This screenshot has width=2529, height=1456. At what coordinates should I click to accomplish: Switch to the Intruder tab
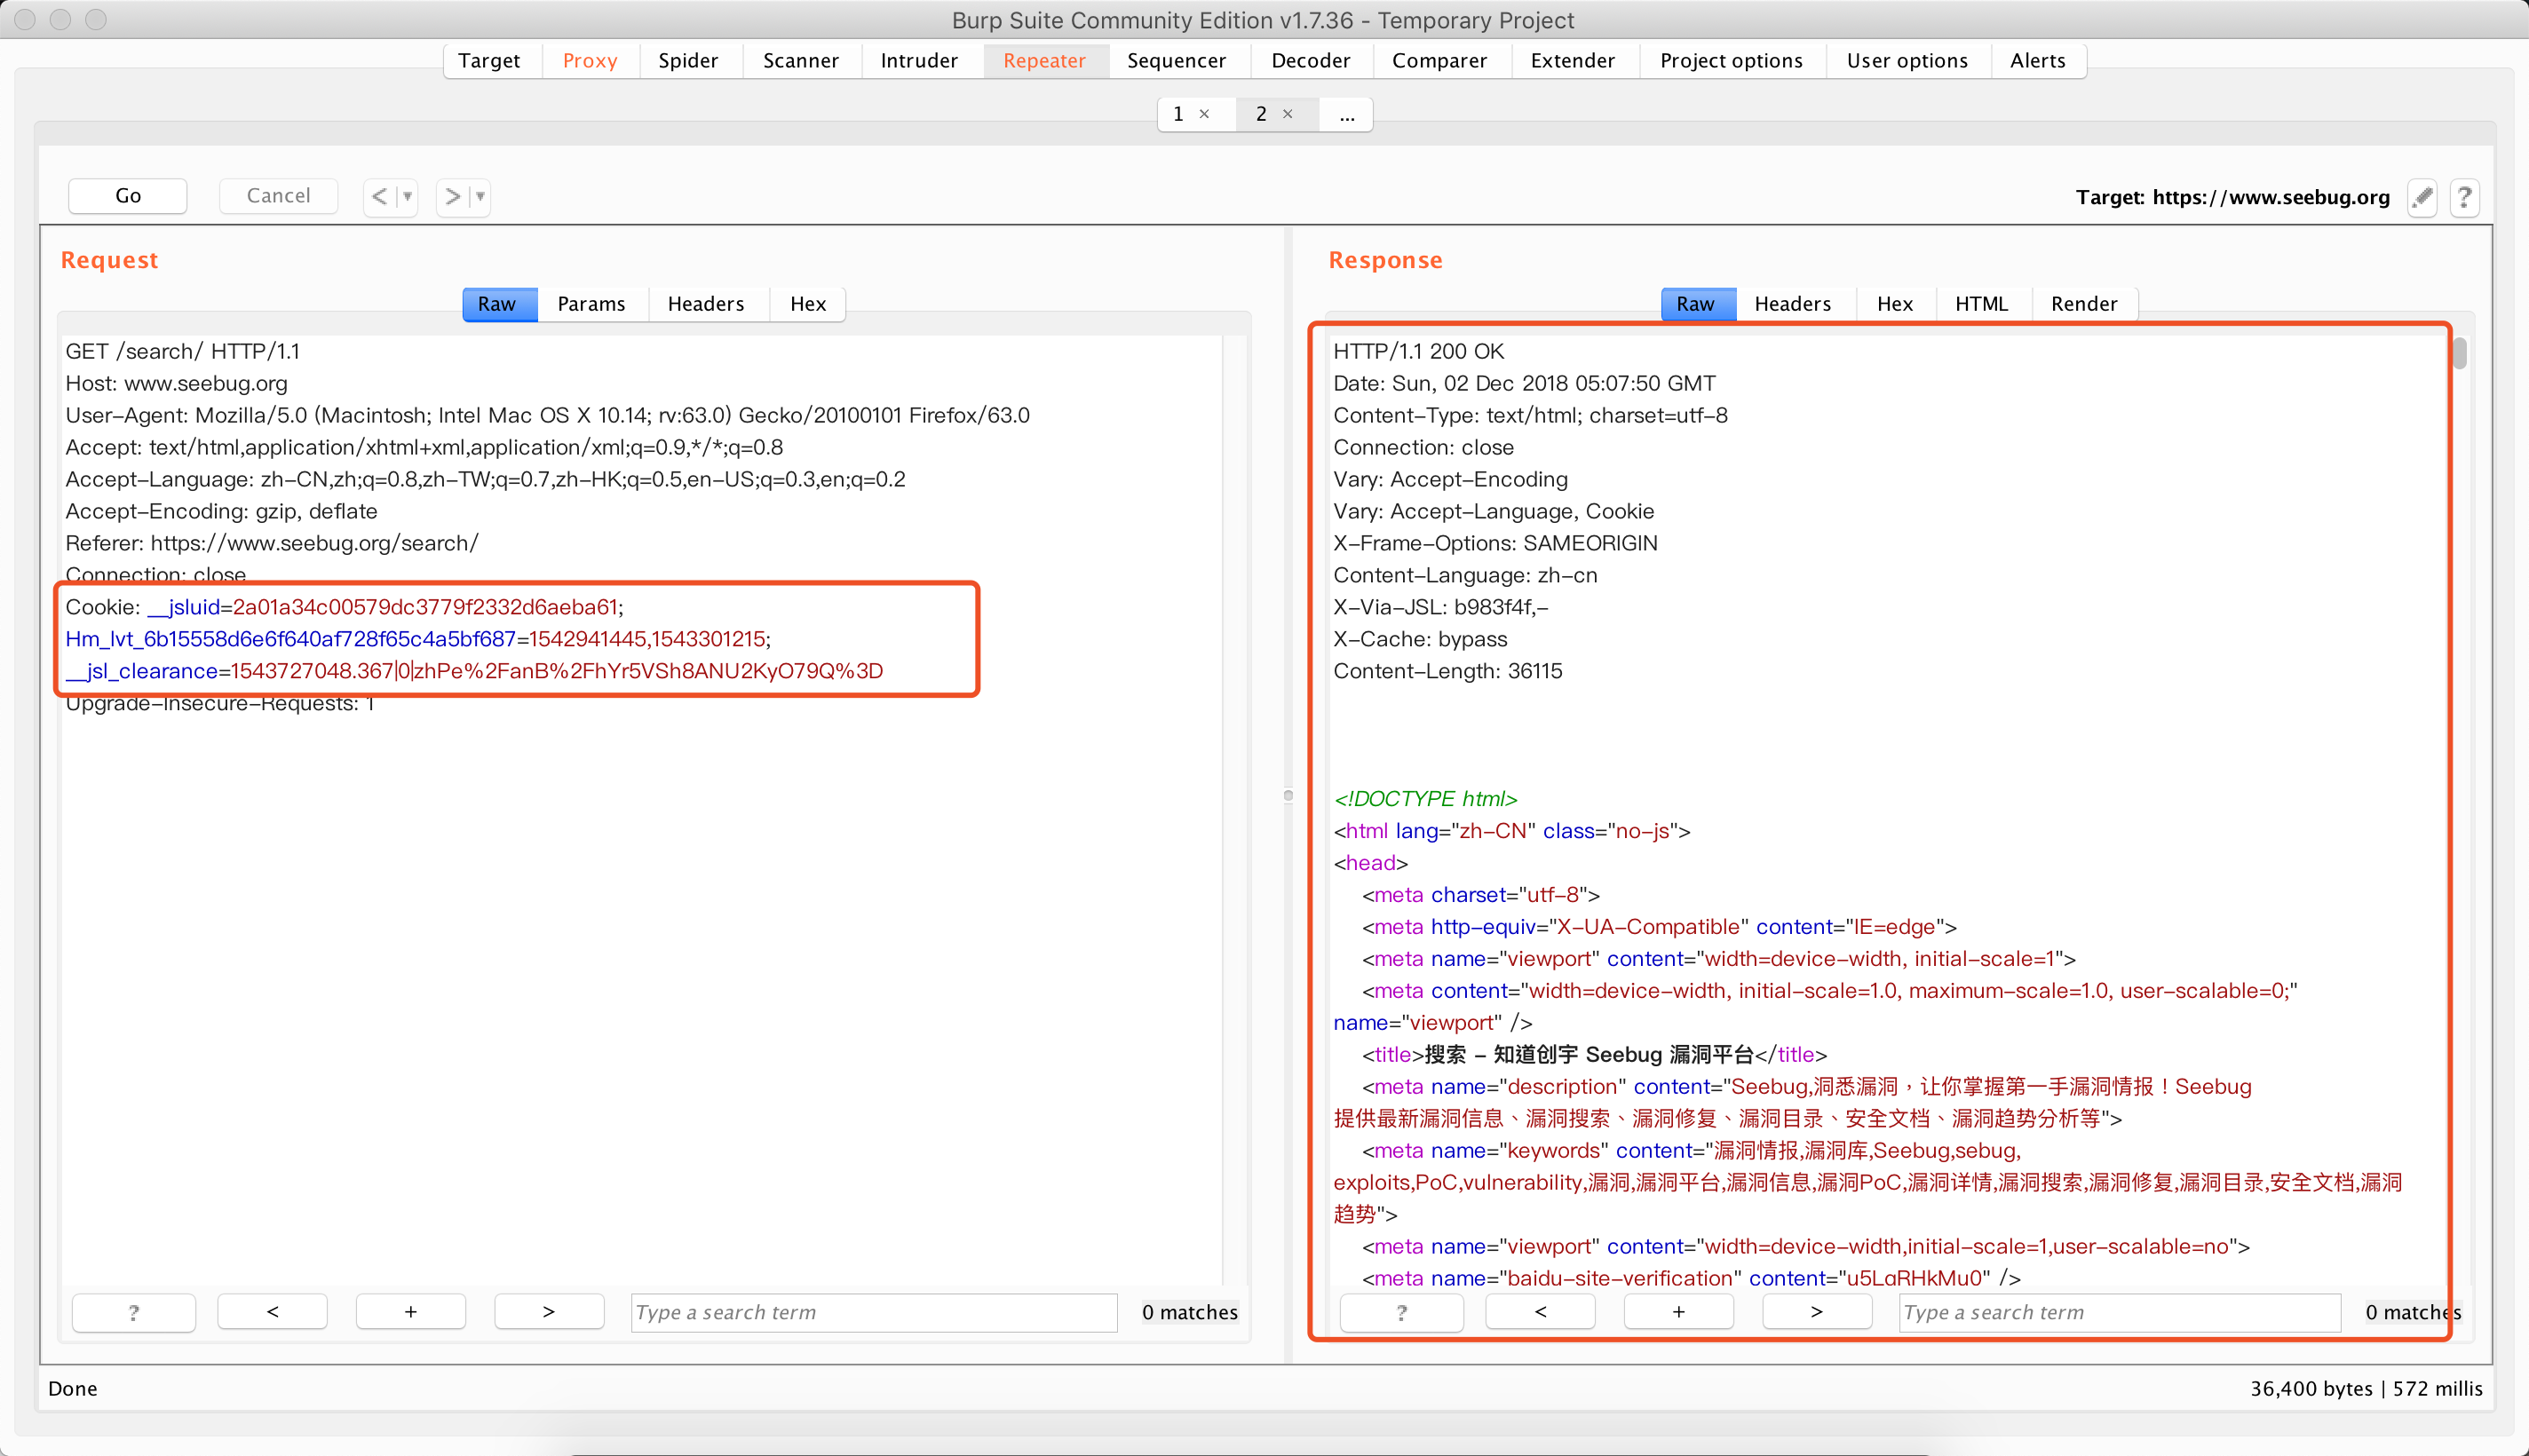pyautogui.click(x=918, y=60)
